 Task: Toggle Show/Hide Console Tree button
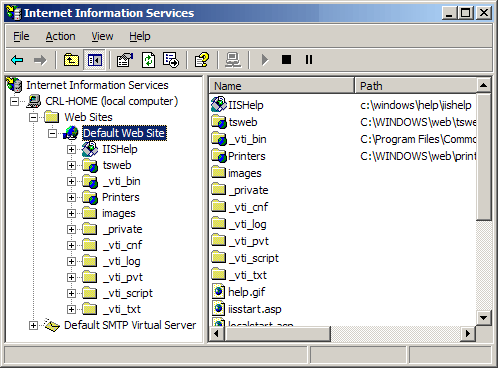[x=95, y=60]
